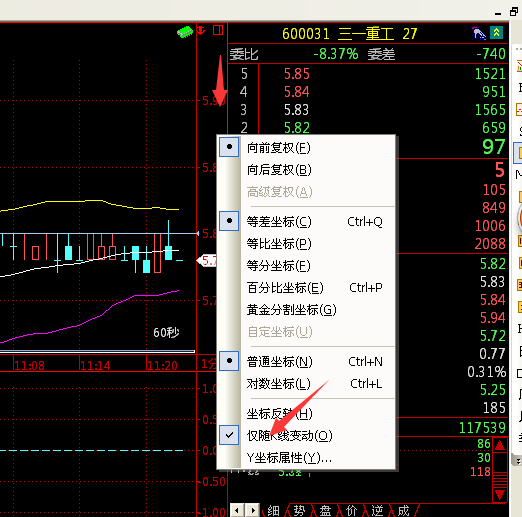Switch to the 盘 tab
522x517 pixels.
coord(325,511)
